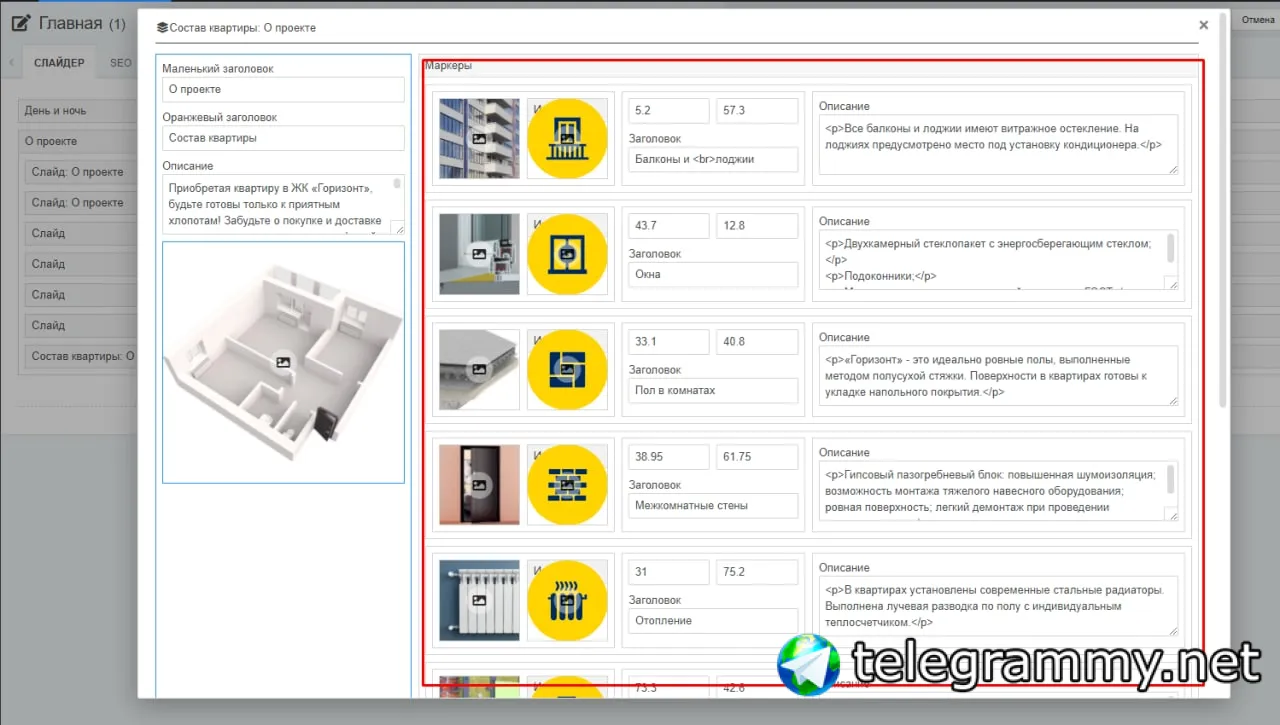Click the edit icon beside the Главная heading
Screen dimensions: 1280x725
(x=21, y=23)
